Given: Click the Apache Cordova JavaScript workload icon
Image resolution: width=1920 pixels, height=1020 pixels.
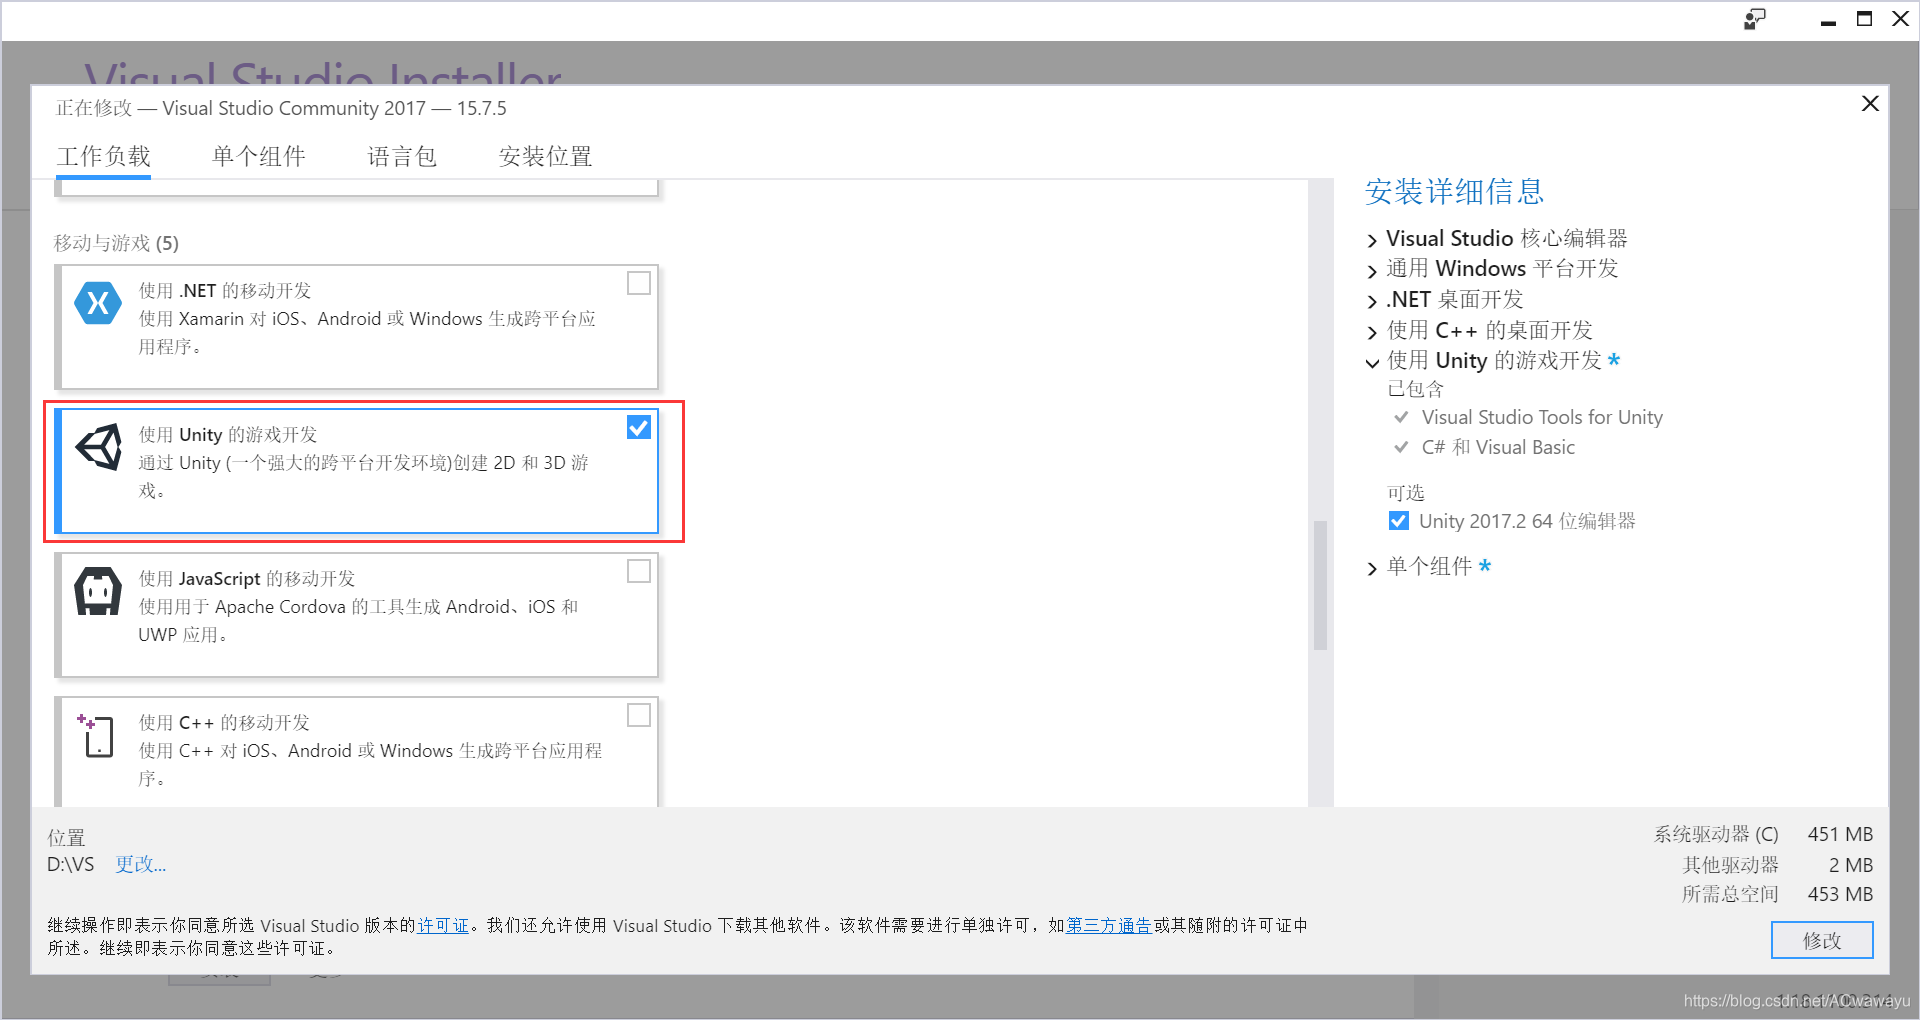Looking at the screenshot, I should 98,591.
